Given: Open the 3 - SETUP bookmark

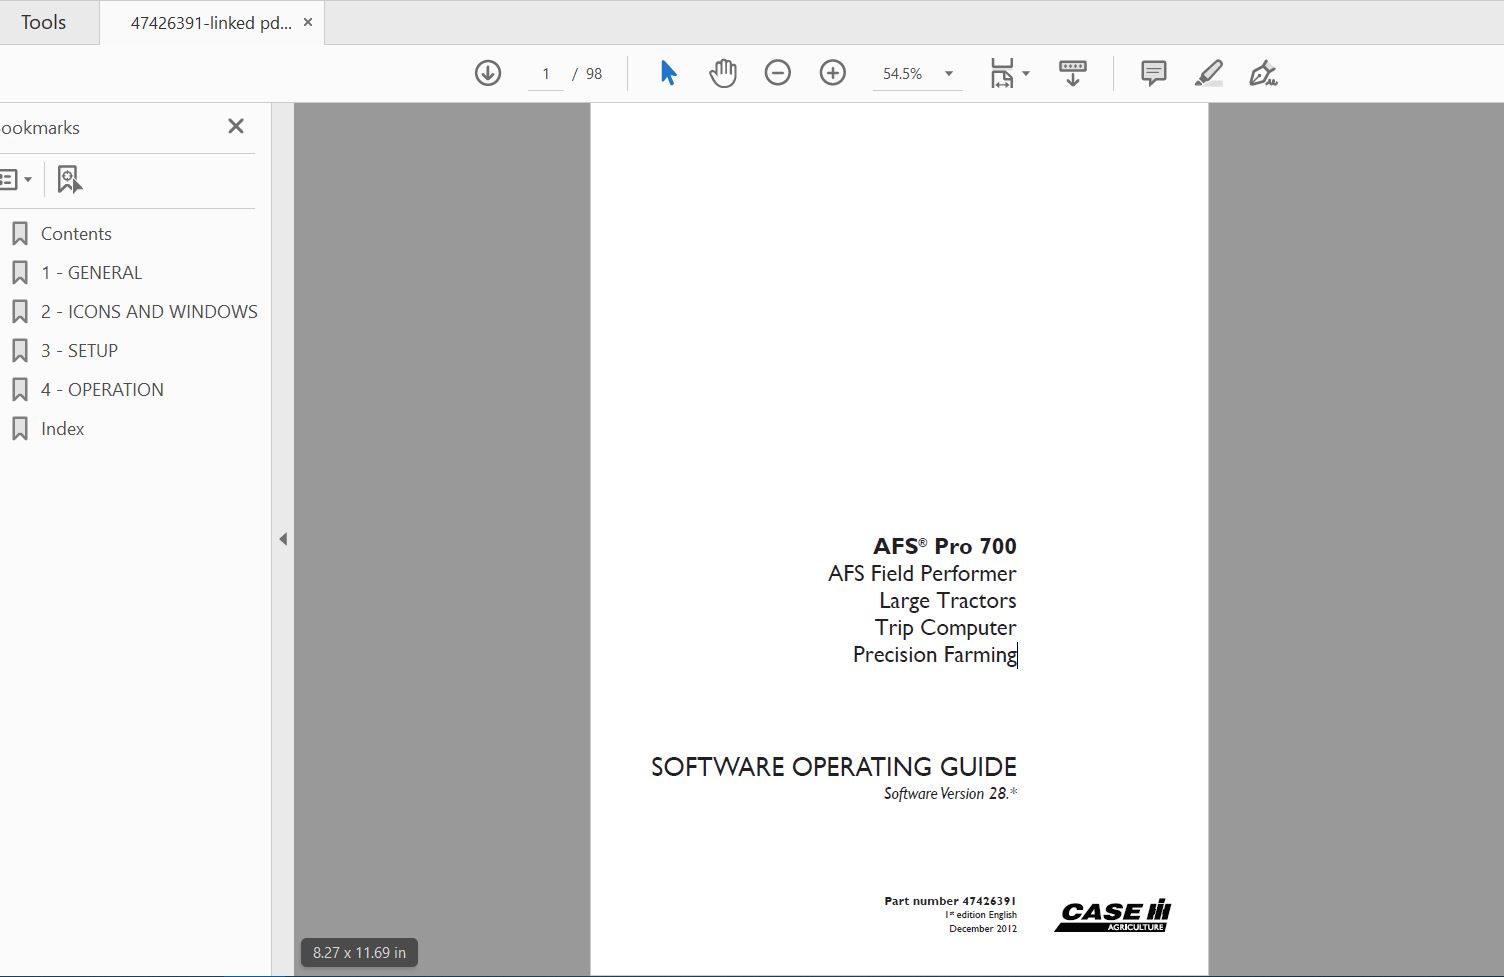Looking at the screenshot, I should pyautogui.click(x=79, y=351).
